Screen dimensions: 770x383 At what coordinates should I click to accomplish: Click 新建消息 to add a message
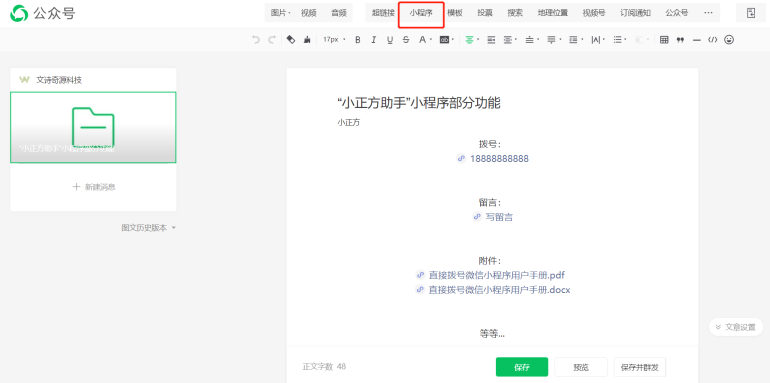[93, 187]
